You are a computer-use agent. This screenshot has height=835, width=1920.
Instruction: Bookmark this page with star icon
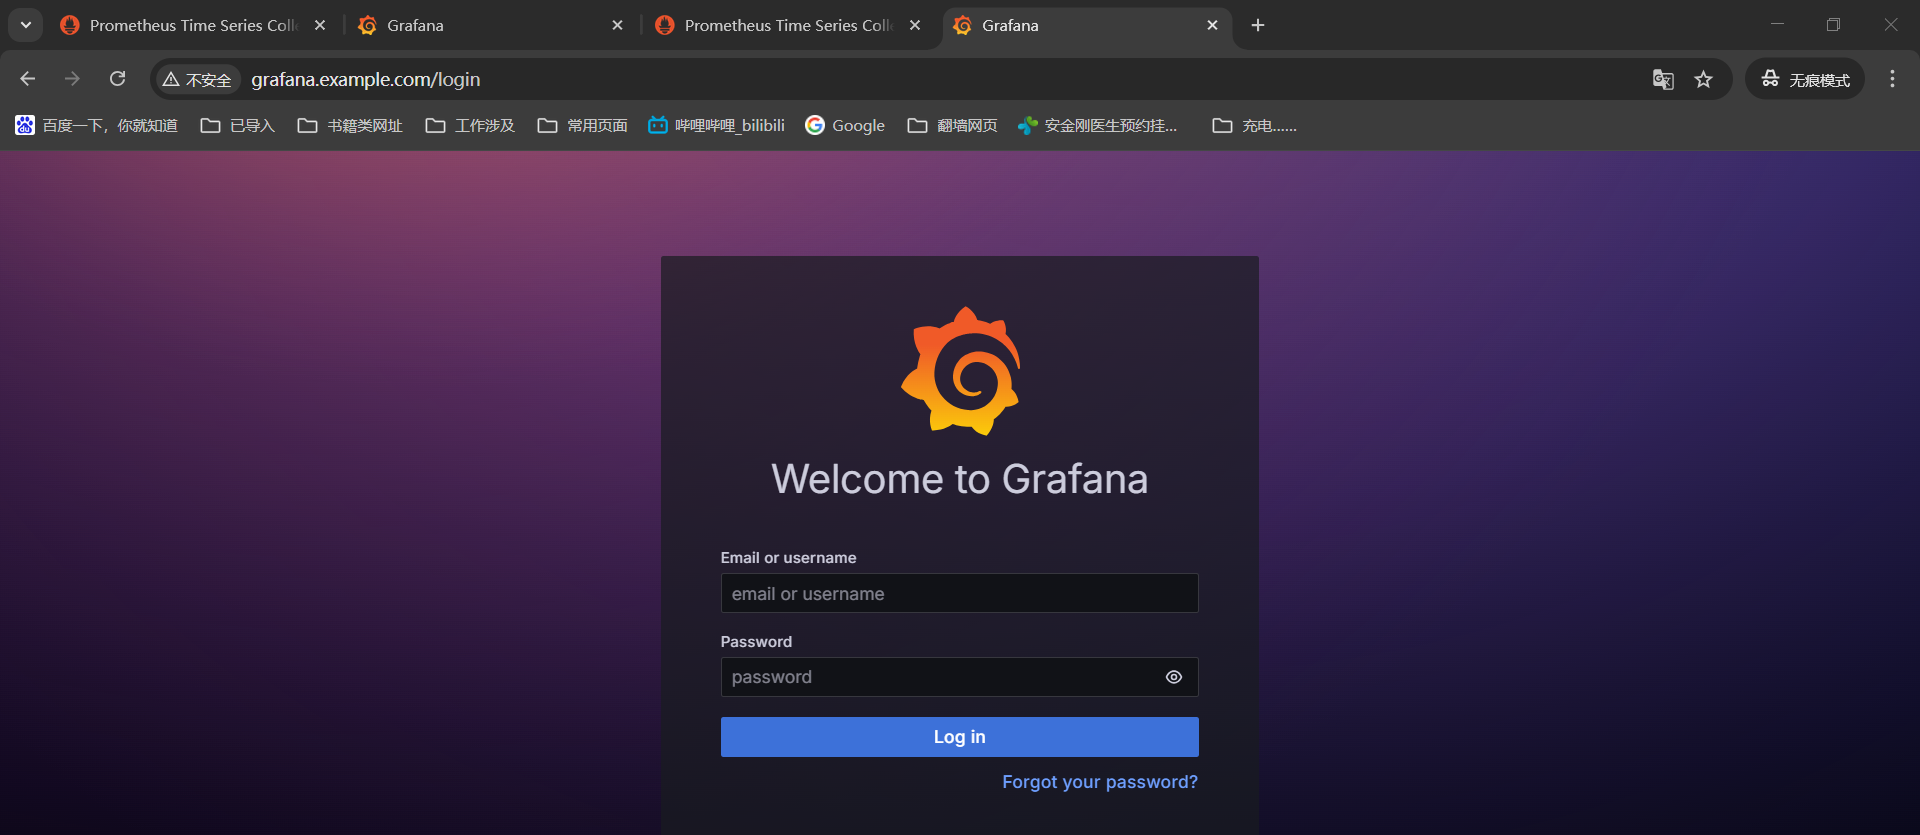1704,79
